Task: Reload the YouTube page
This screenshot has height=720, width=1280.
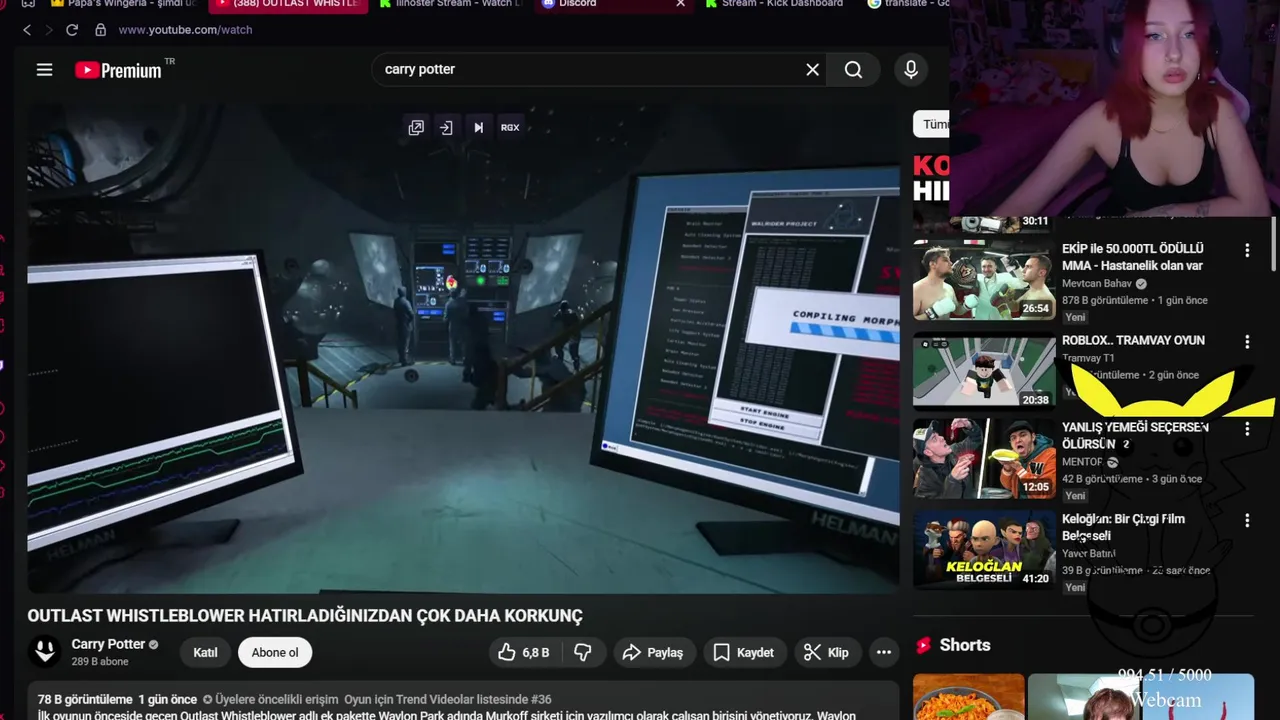Action: point(72,30)
